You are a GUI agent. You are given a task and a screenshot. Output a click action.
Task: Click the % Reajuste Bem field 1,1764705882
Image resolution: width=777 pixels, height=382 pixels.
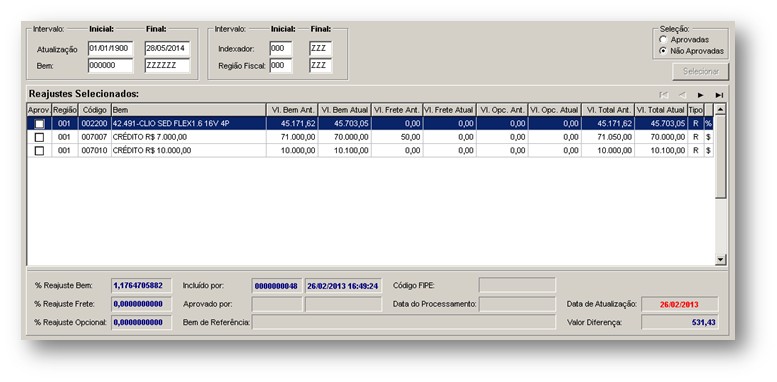[141, 285]
